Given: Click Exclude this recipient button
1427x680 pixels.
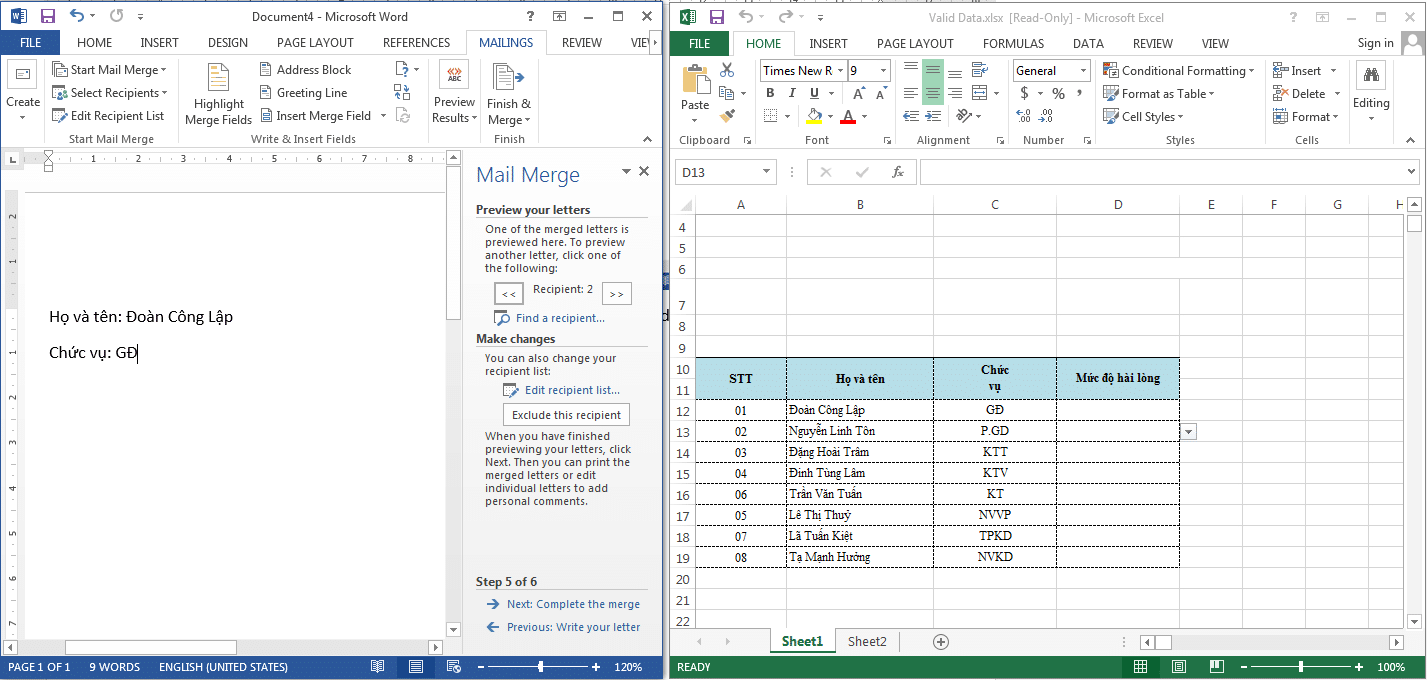Looking at the screenshot, I should tap(566, 415).
